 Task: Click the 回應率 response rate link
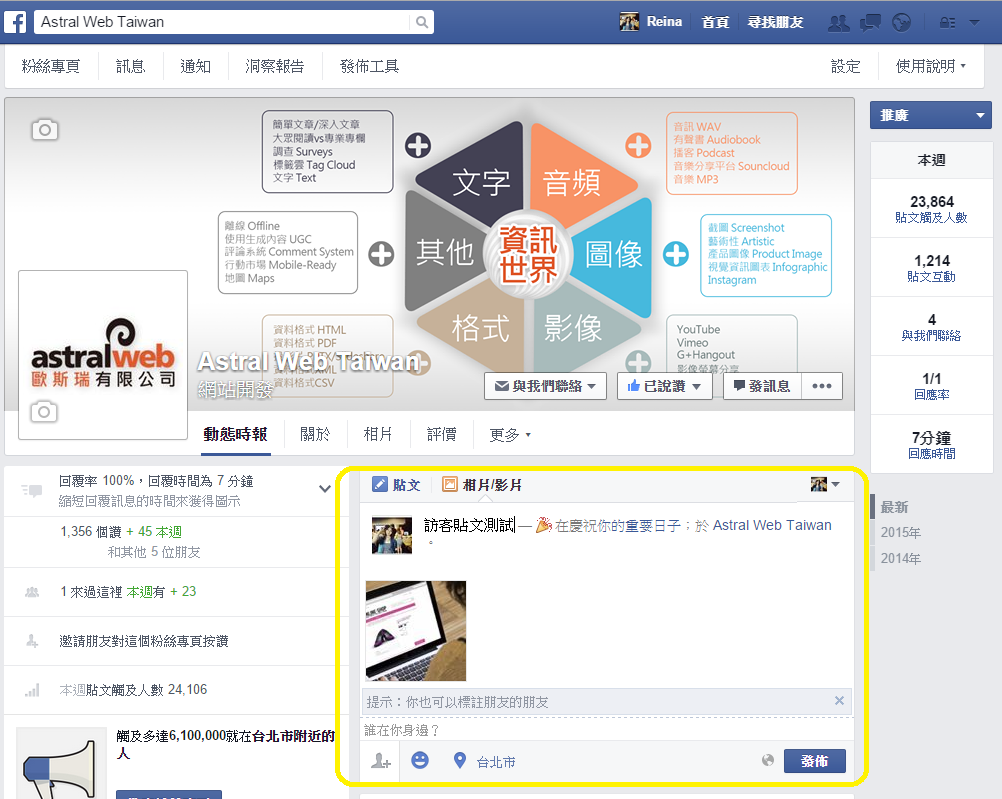(x=931, y=394)
